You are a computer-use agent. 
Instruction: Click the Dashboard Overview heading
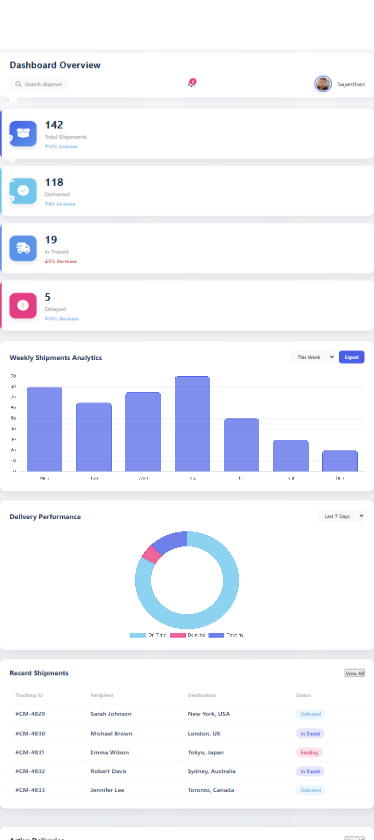[55, 65]
